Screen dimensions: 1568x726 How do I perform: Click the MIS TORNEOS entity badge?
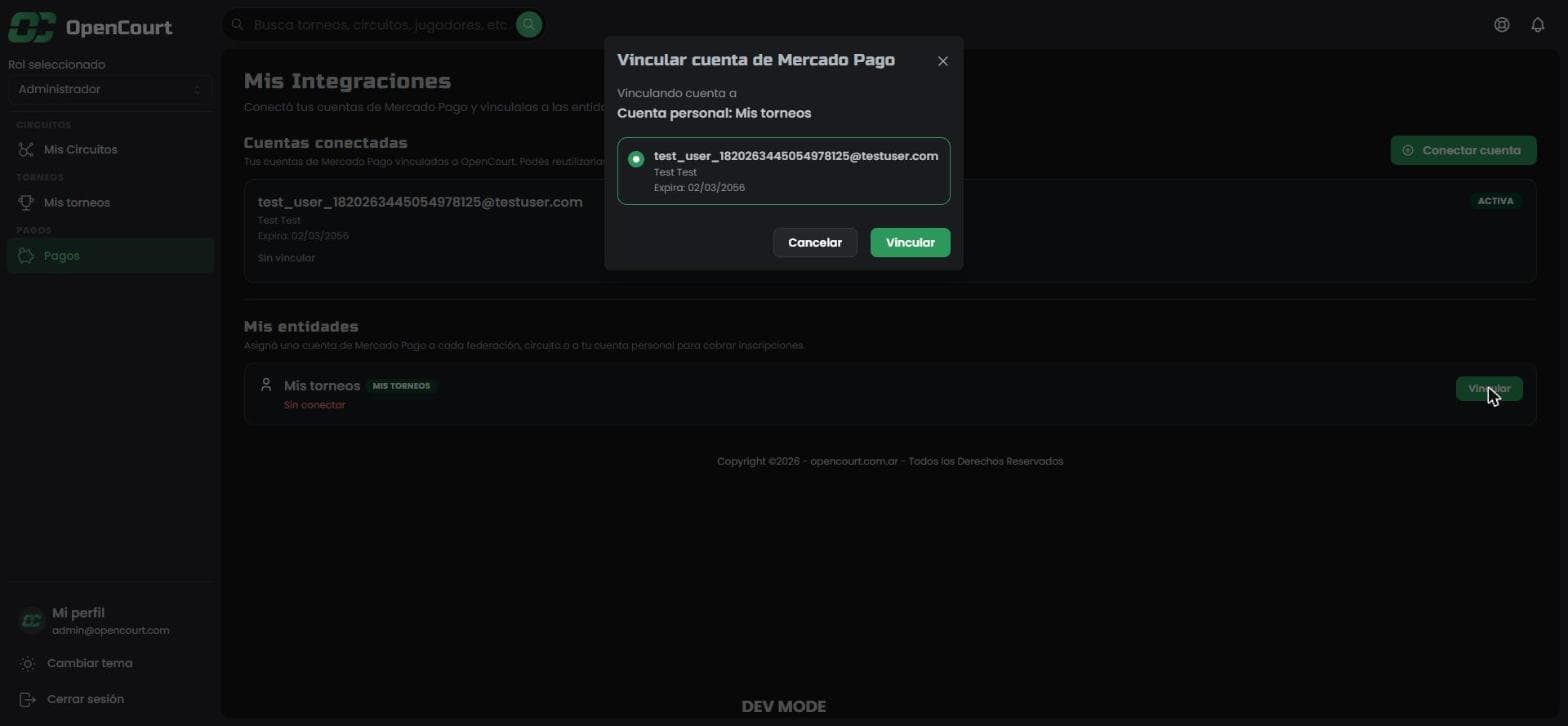[x=401, y=386]
